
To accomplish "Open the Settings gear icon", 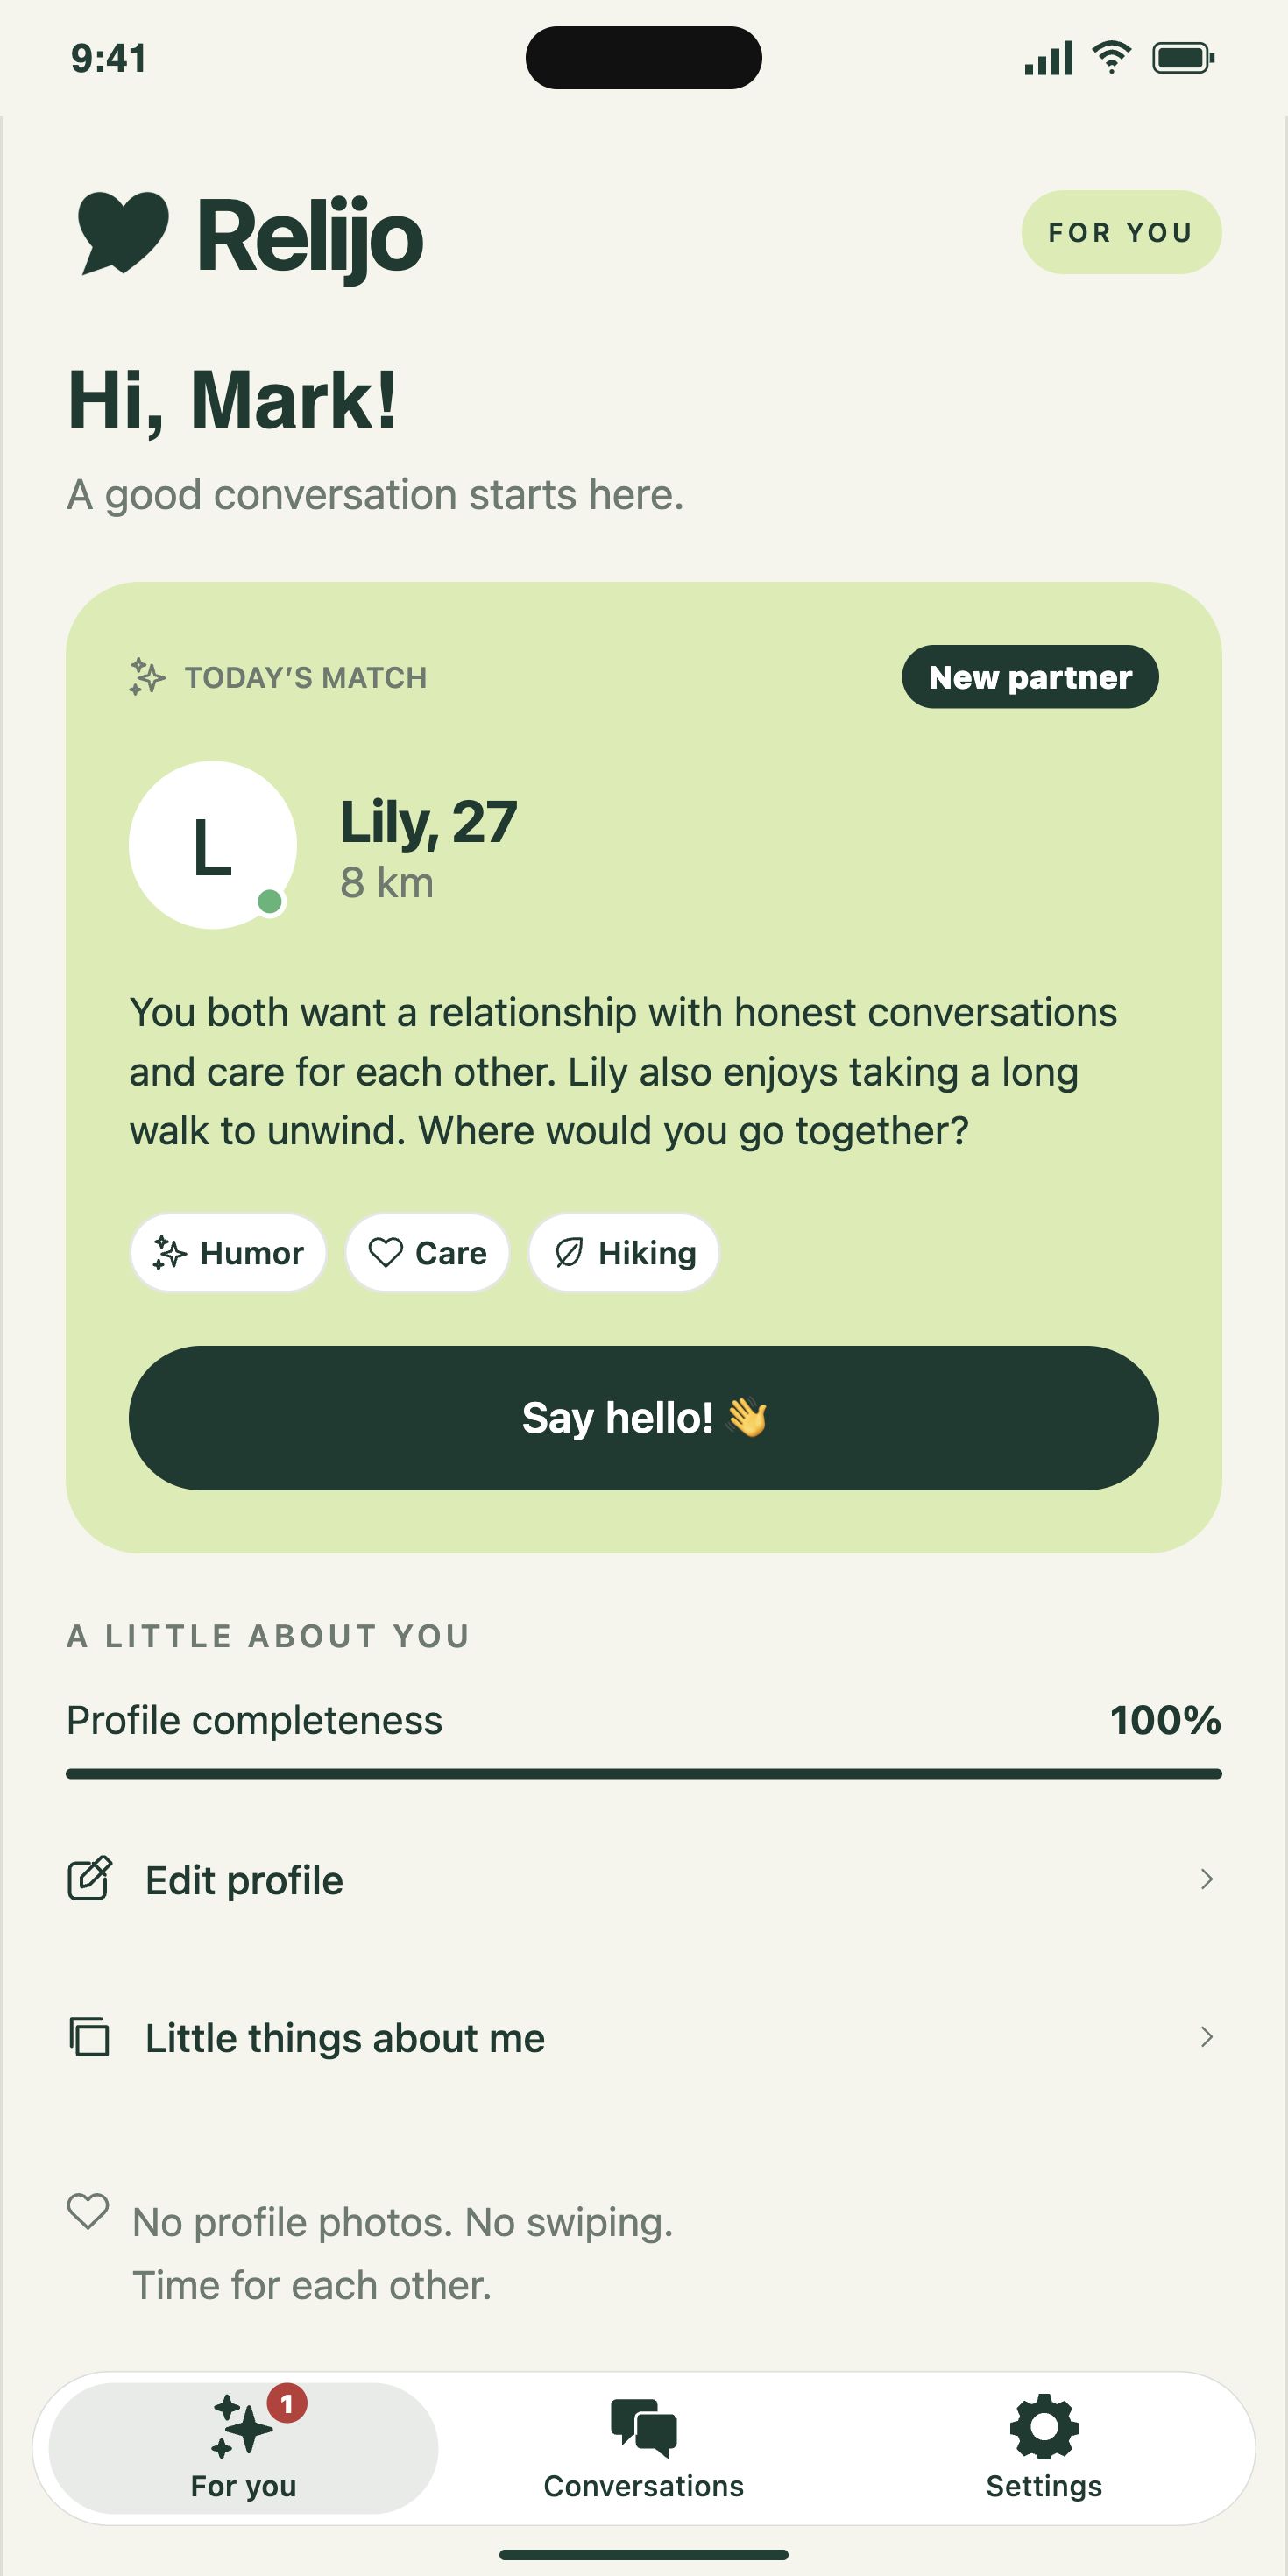I will pos(1044,2427).
